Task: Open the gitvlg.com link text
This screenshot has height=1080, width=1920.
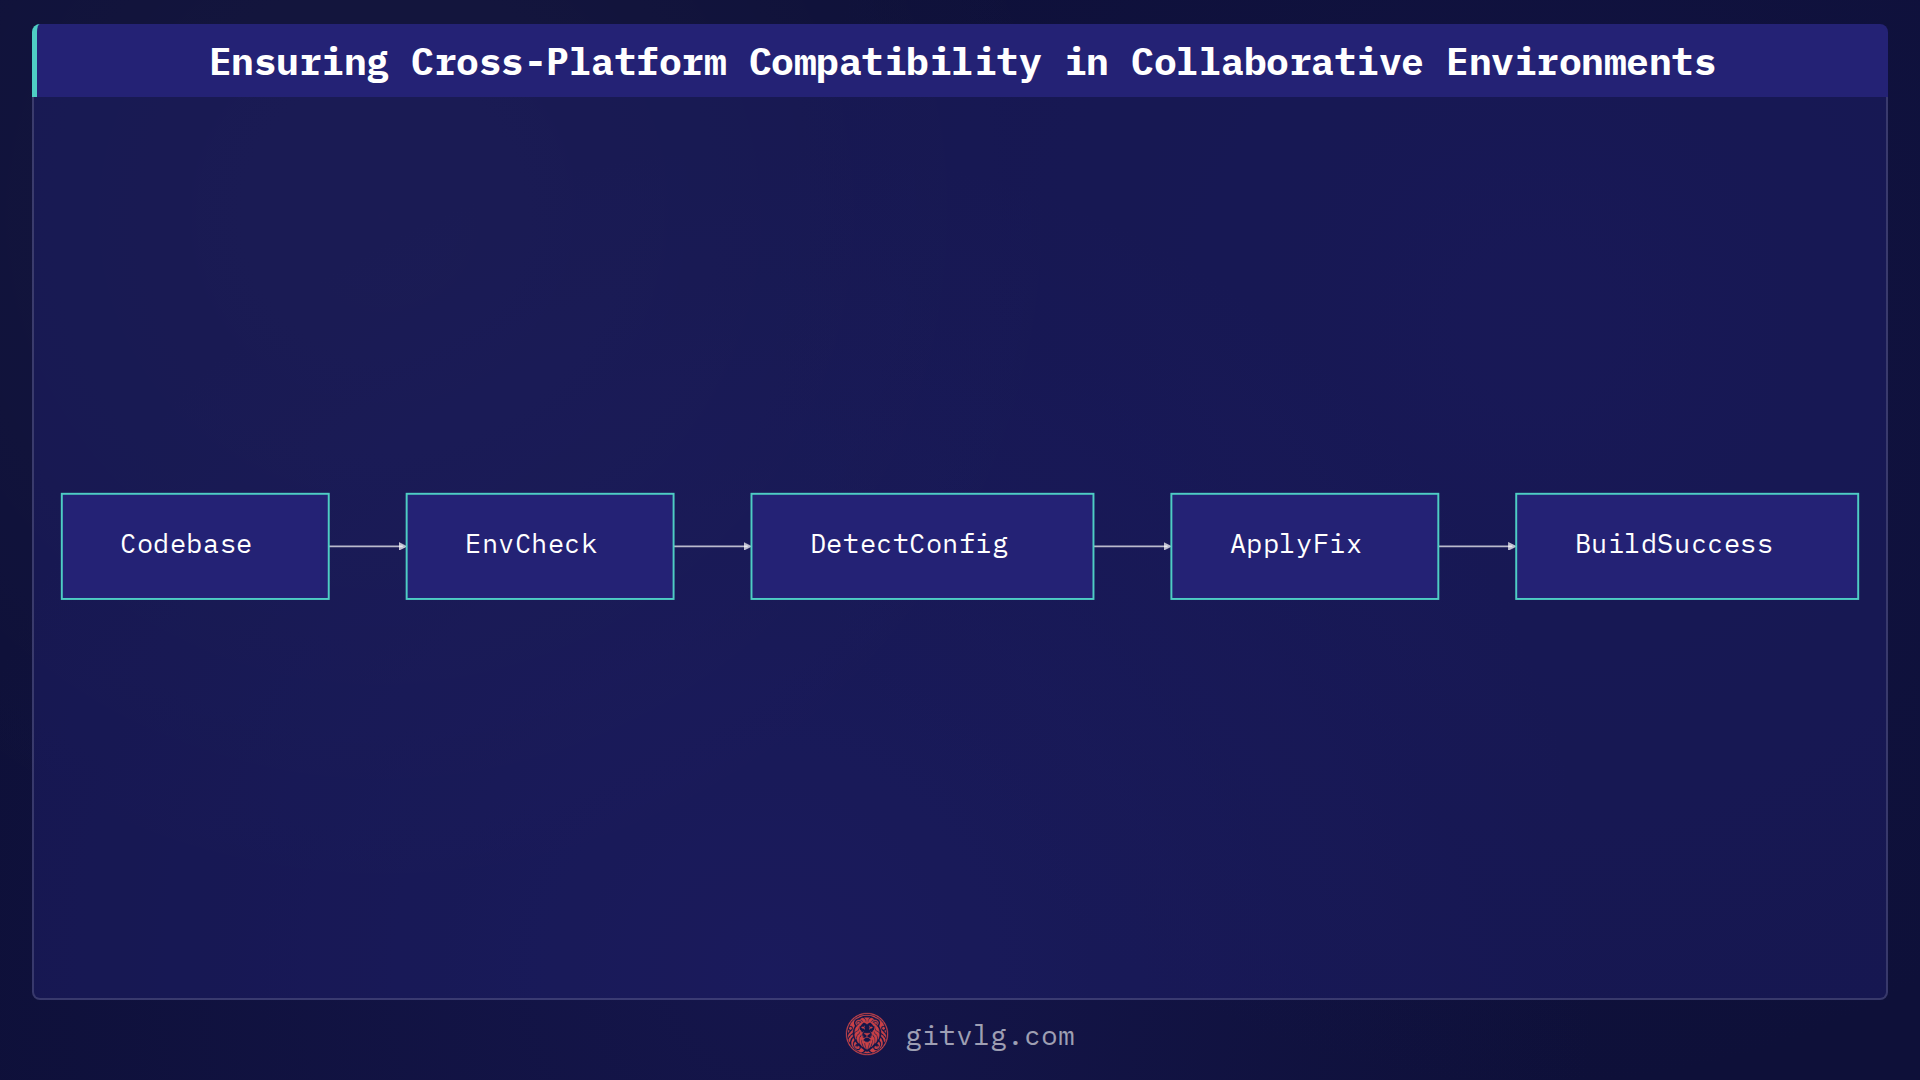Action: [990, 1036]
